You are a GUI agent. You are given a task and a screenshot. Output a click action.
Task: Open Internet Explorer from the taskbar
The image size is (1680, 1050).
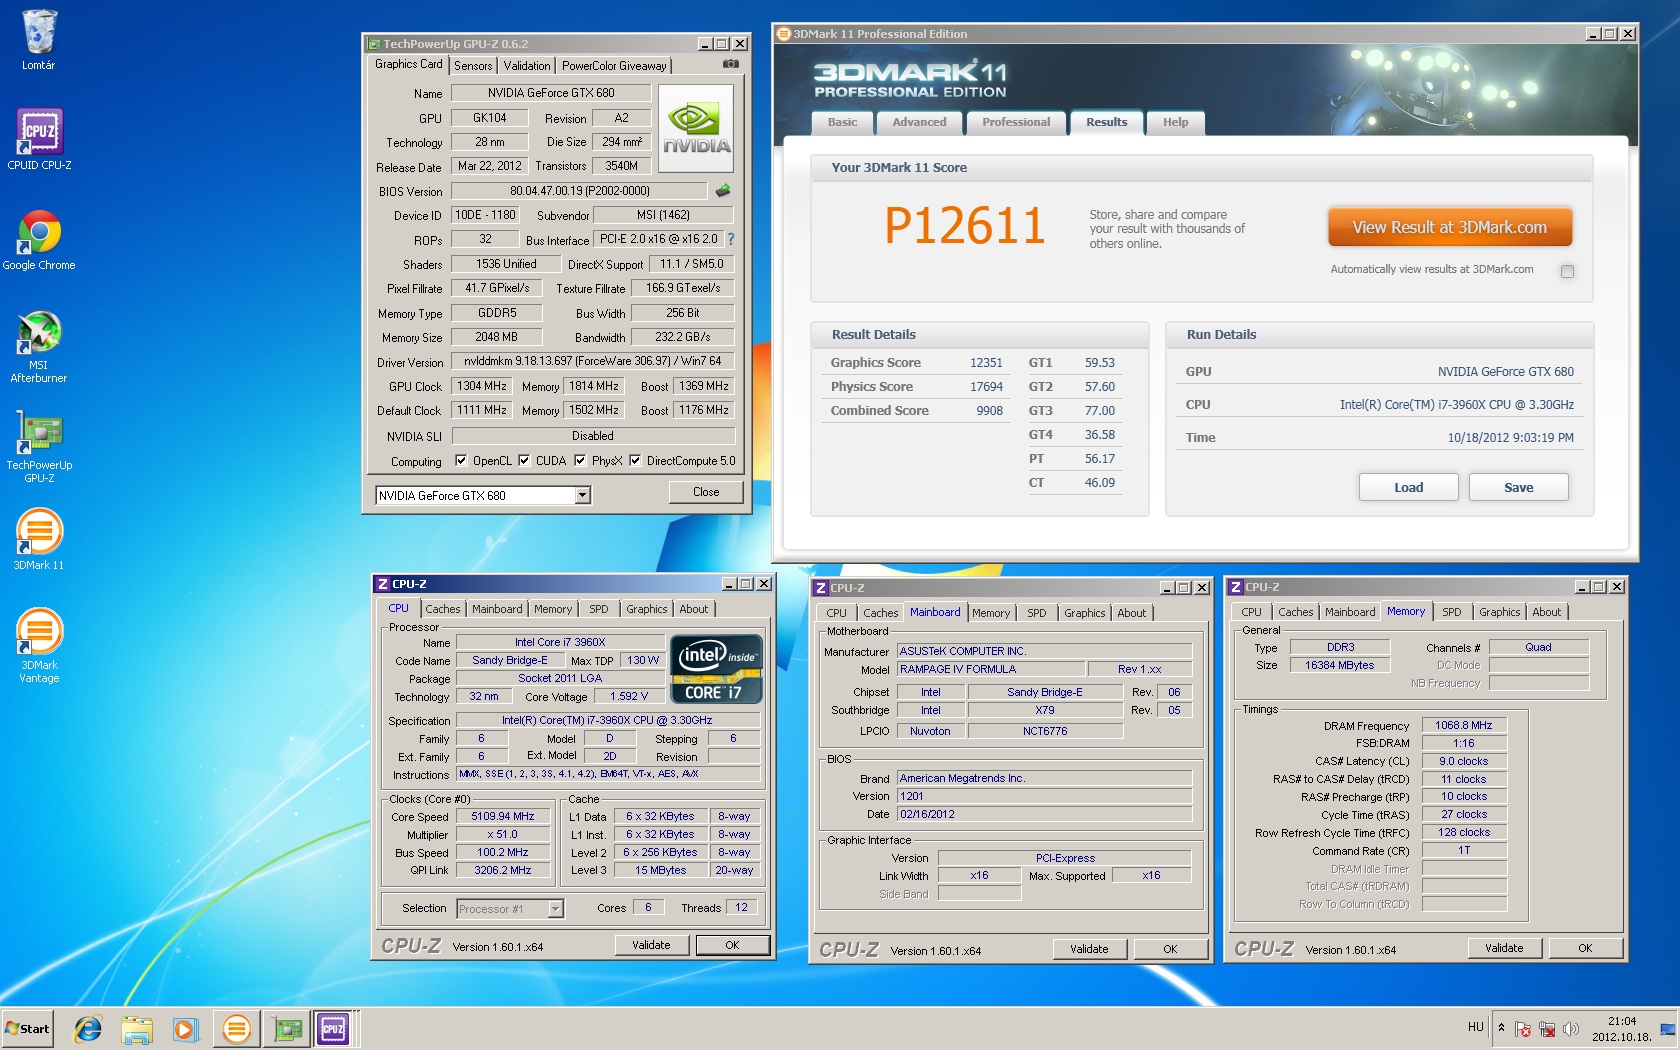(88, 1029)
